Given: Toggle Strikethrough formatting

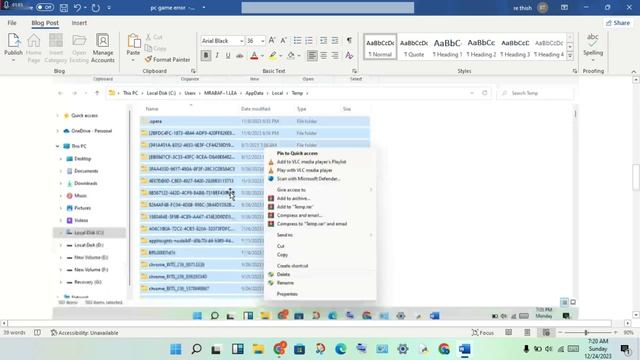Looking at the screenshot, I should pyautogui.click(x=240, y=56).
